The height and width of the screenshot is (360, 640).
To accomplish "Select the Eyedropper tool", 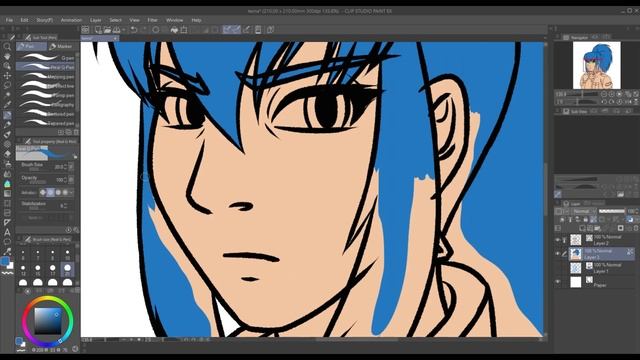I will click(x=7, y=105).
